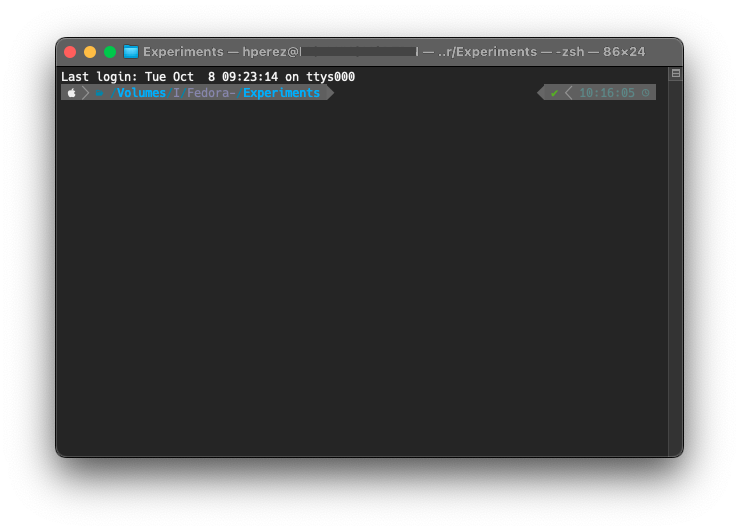This screenshot has height=531, width=739.
Task: Click the '-zsh — 86×24' title text
Action: pyautogui.click(x=600, y=52)
